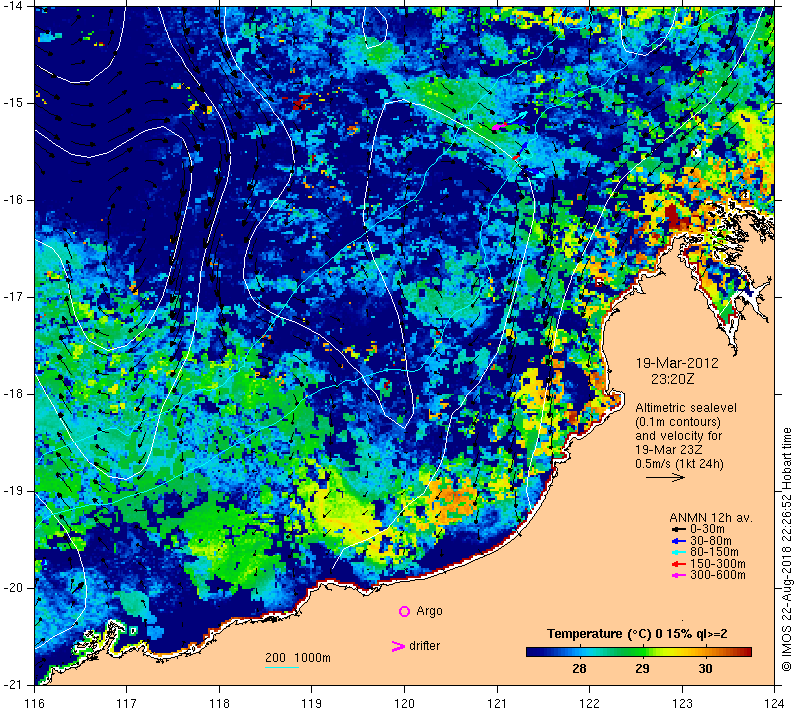Click the 29 degree colour bar label
The image size is (800, 710).
(x=642, y=669)
